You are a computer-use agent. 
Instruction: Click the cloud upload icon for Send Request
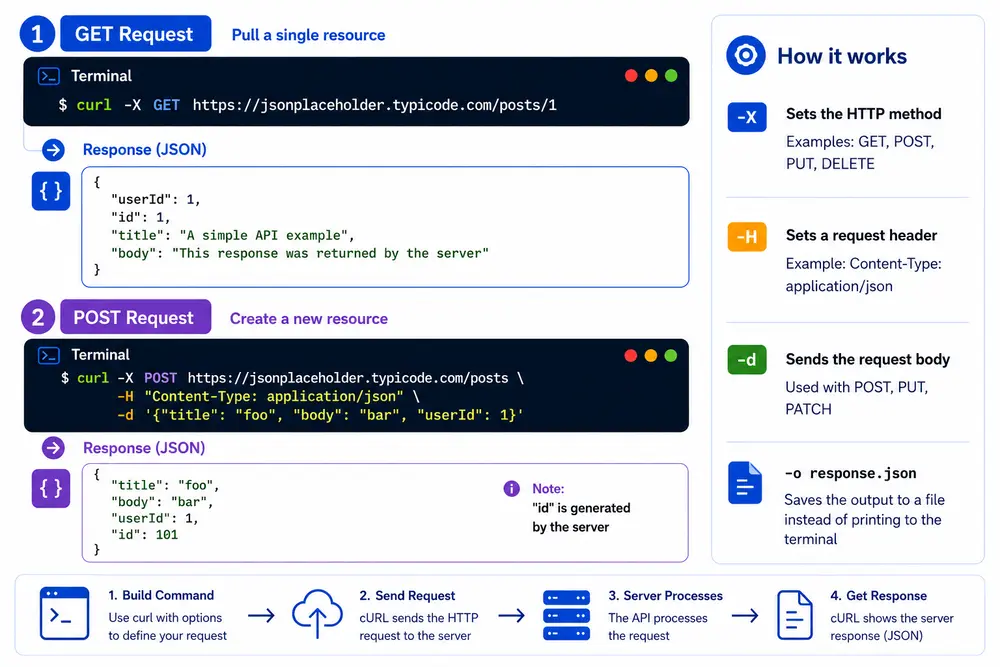coord(317,613)
